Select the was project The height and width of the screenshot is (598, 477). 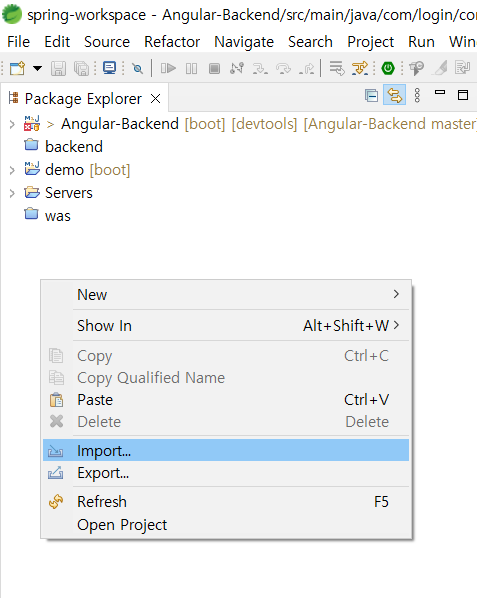point(58,216)
